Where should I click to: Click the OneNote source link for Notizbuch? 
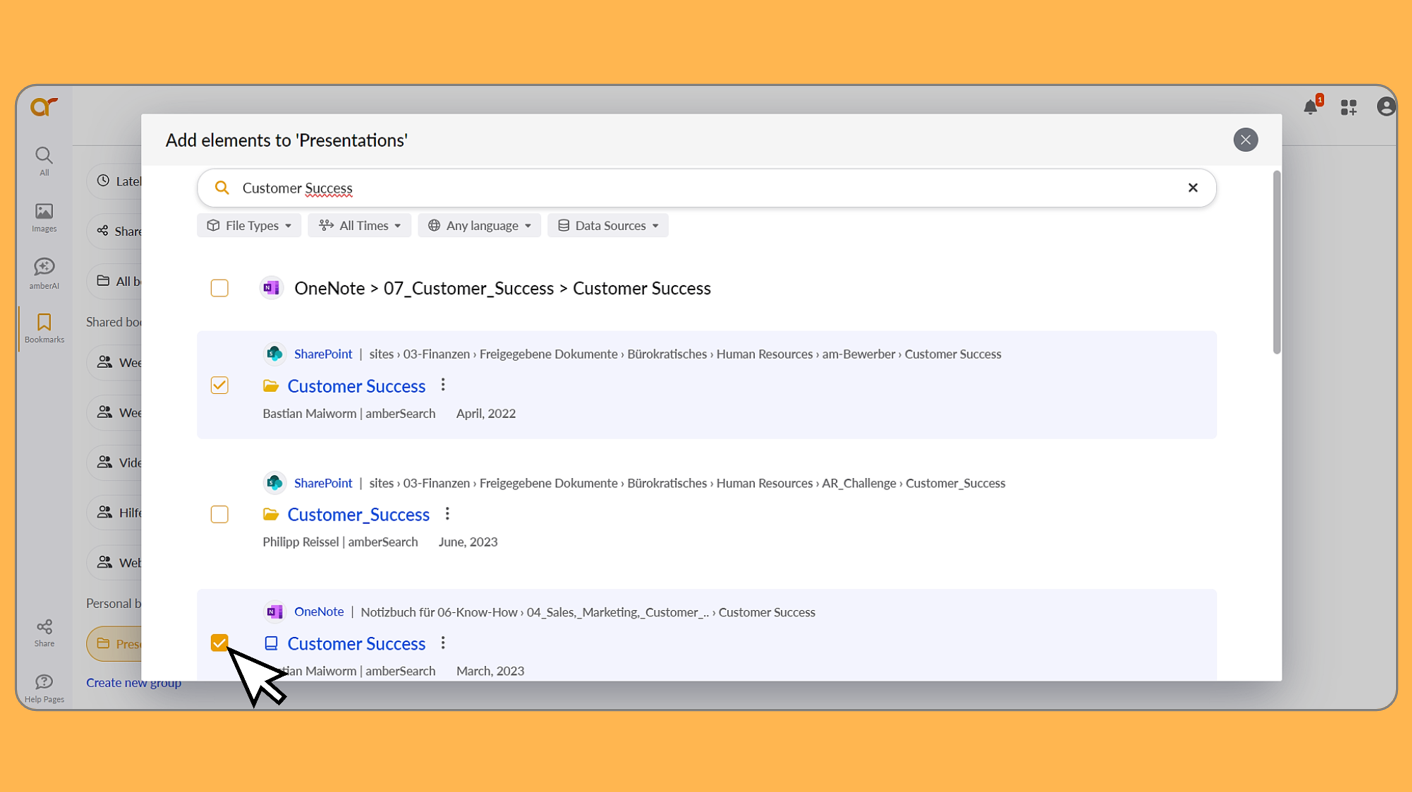tap(319, 612)
